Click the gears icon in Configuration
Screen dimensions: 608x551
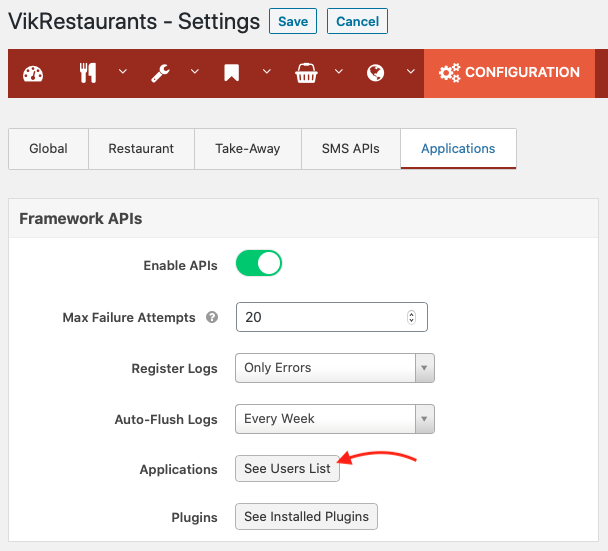(449, 73)
